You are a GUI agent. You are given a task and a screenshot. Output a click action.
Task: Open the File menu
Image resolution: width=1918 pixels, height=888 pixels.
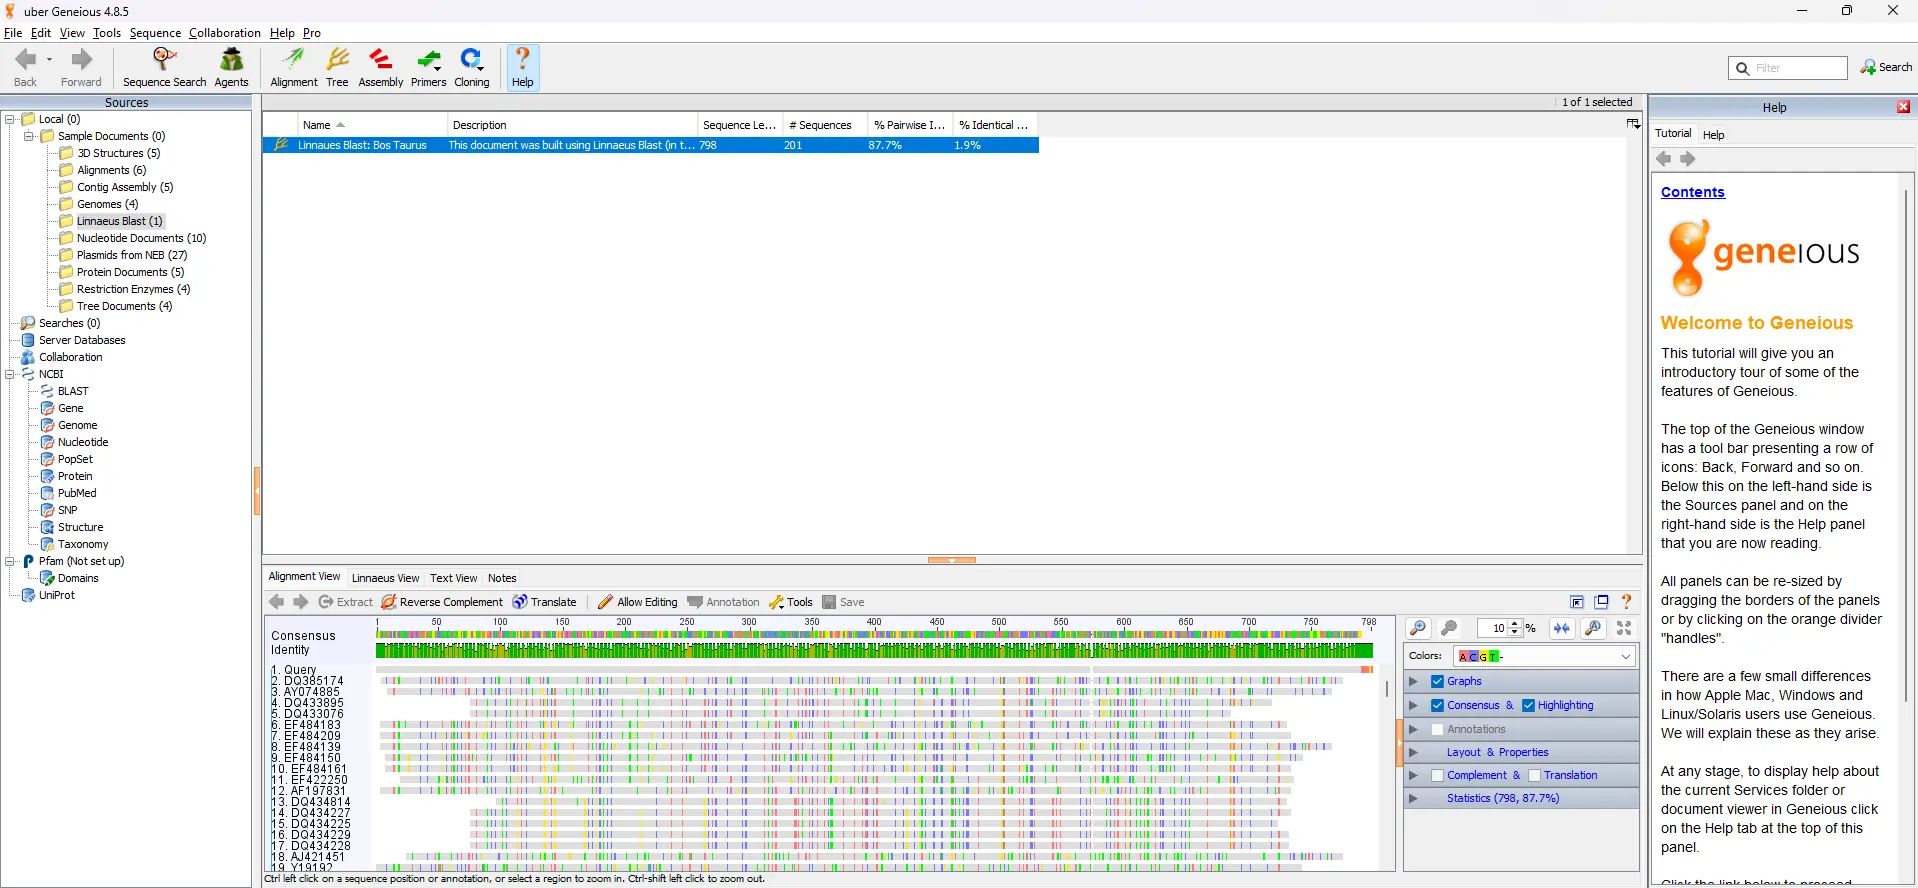click(x=13, y=33)
